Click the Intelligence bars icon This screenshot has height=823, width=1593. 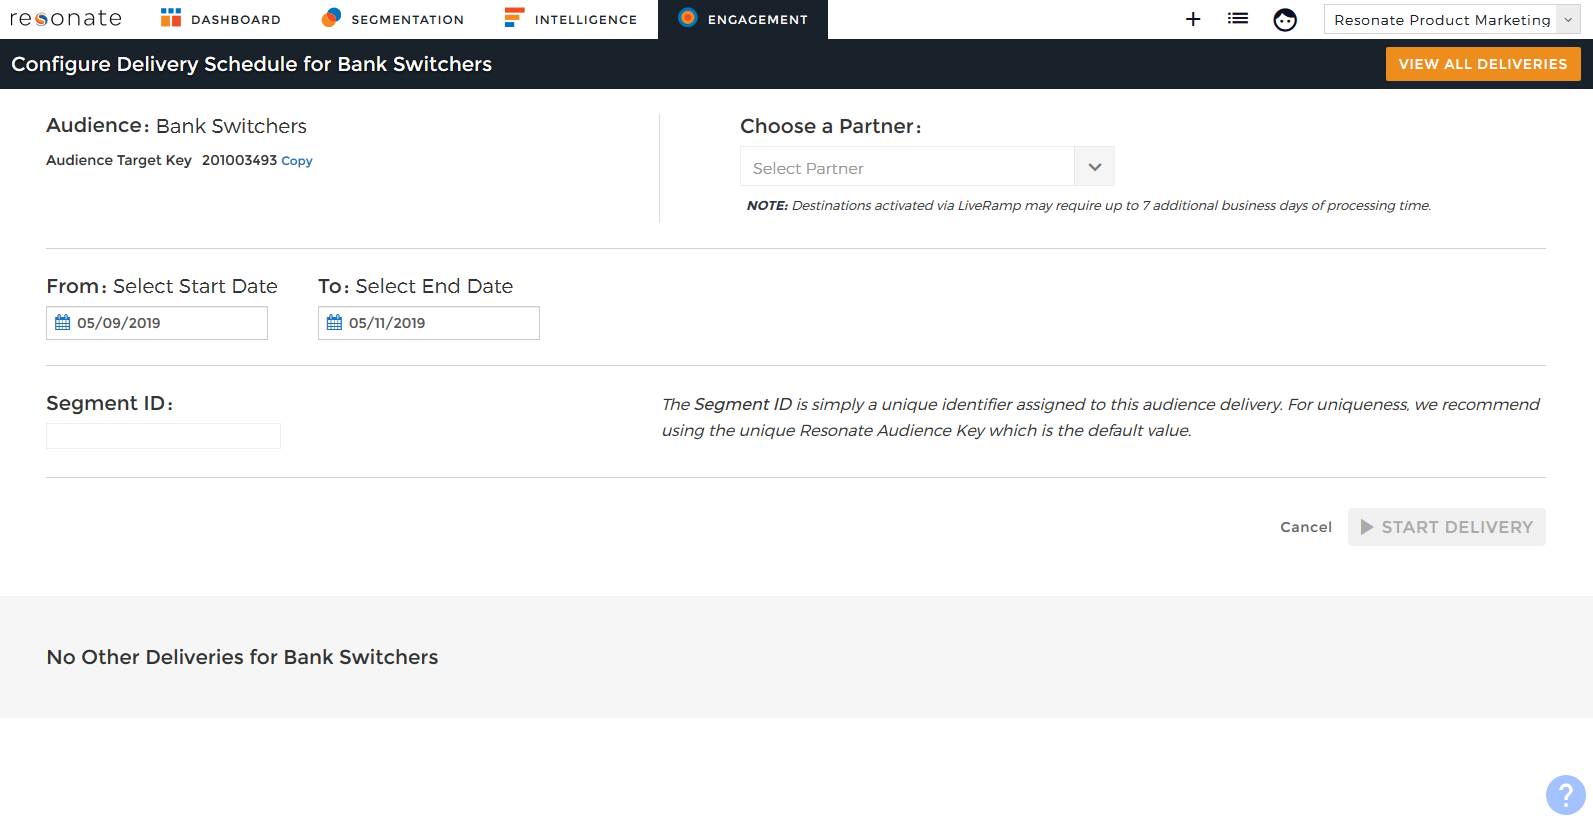tap(514, 17)
